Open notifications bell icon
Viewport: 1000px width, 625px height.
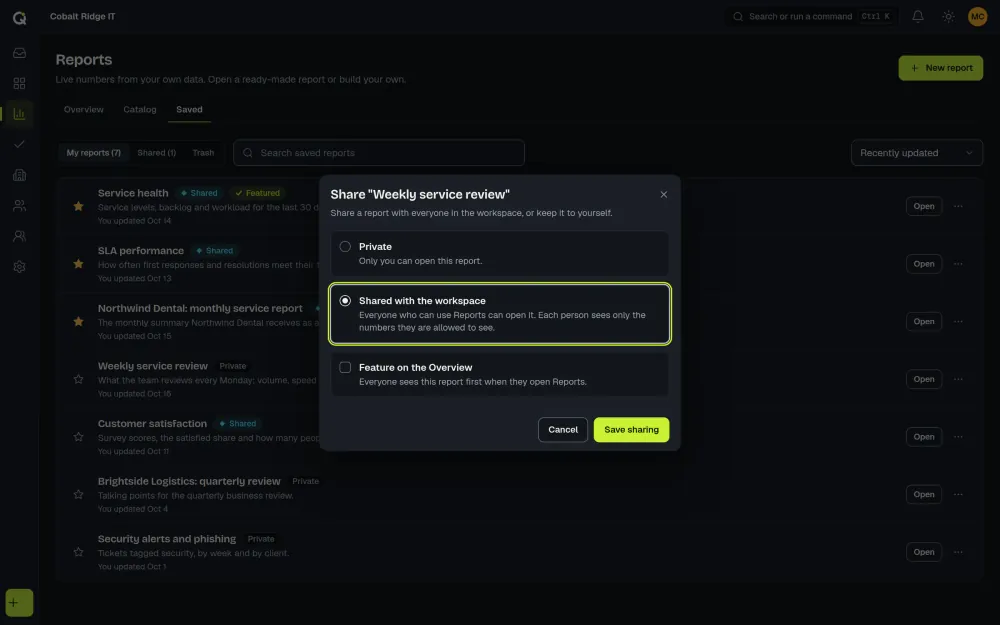pos(918,17)
